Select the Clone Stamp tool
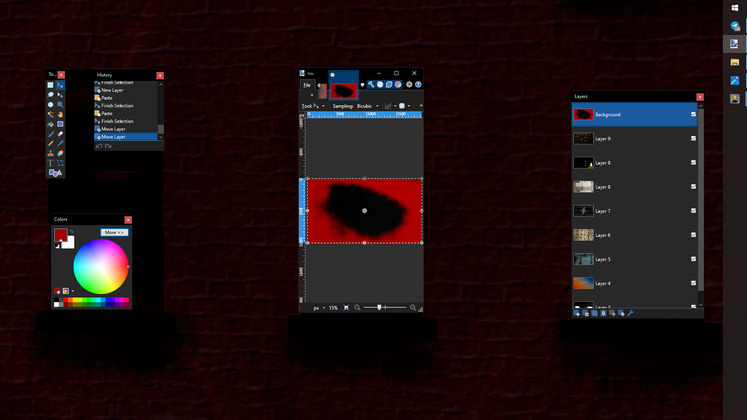 [50, 153]
